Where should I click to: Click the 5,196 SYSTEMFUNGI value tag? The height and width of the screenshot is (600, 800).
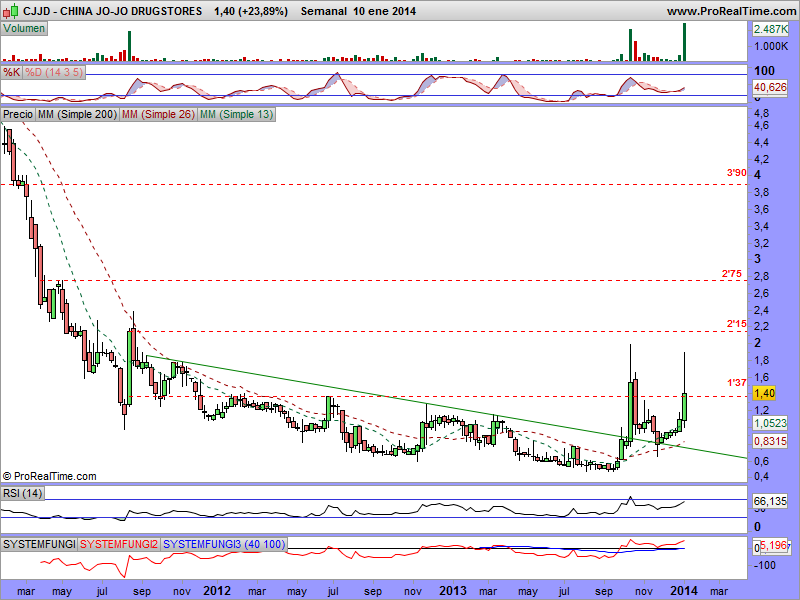pyautogui.click(x=774, y=546)
